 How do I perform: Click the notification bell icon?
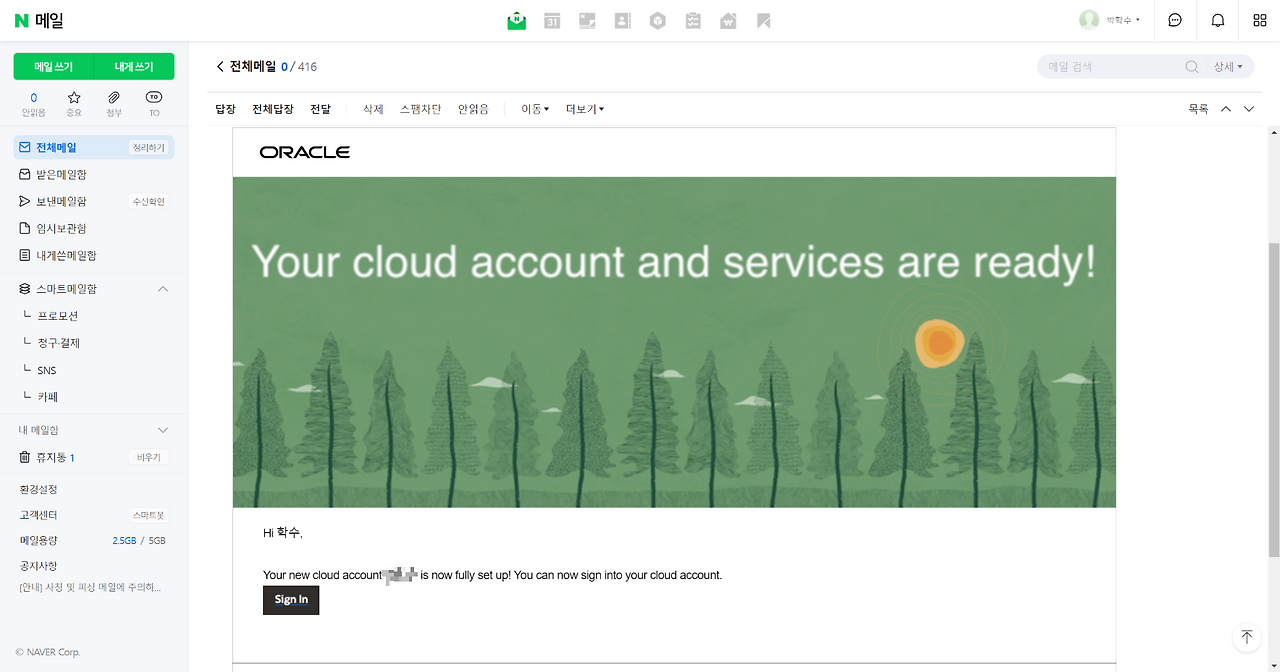[x=1217, y=21]
